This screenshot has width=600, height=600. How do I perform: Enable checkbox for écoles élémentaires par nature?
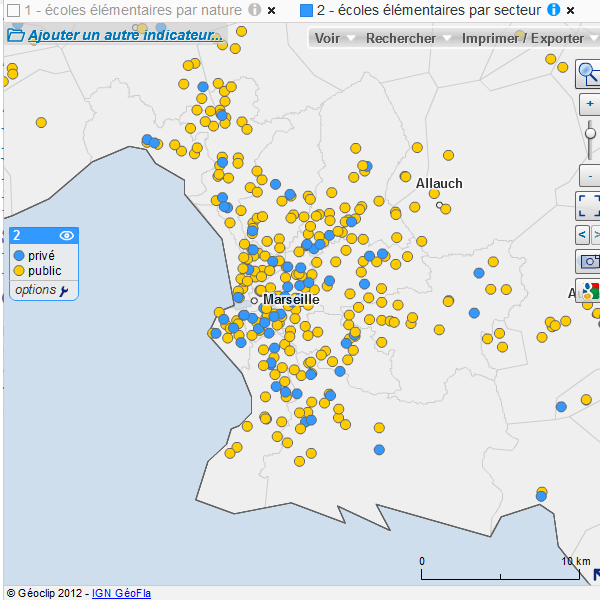pos(13,10)
